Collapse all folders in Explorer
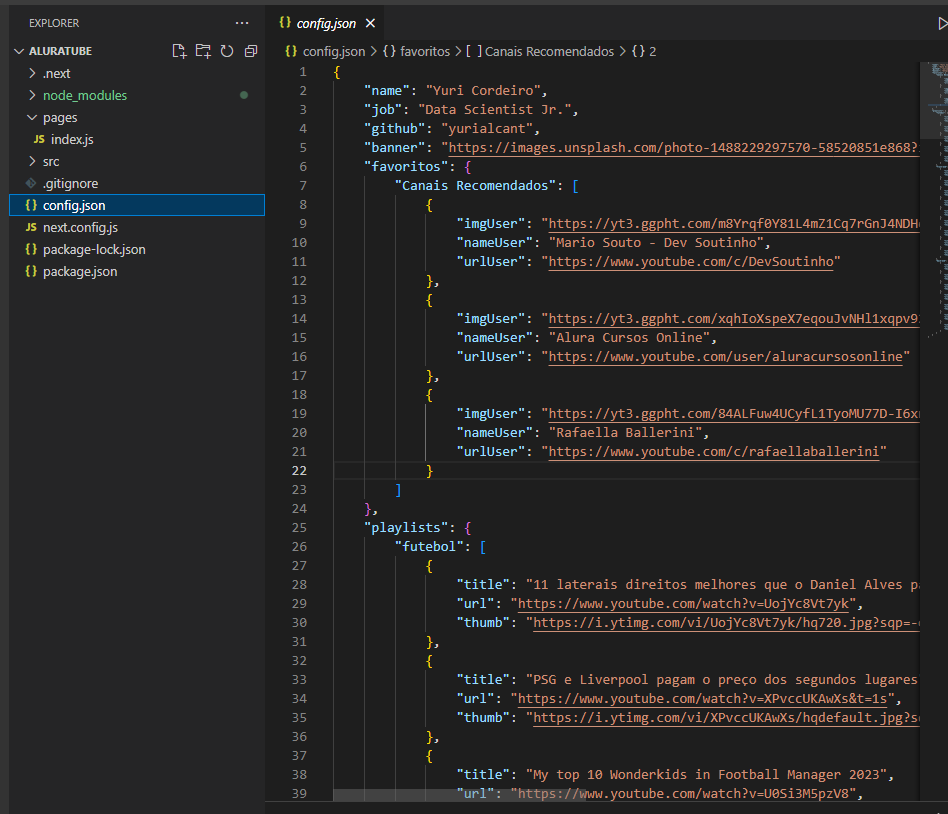The height and width of the screenshot is (814, 948). click(x=250, y=50)
